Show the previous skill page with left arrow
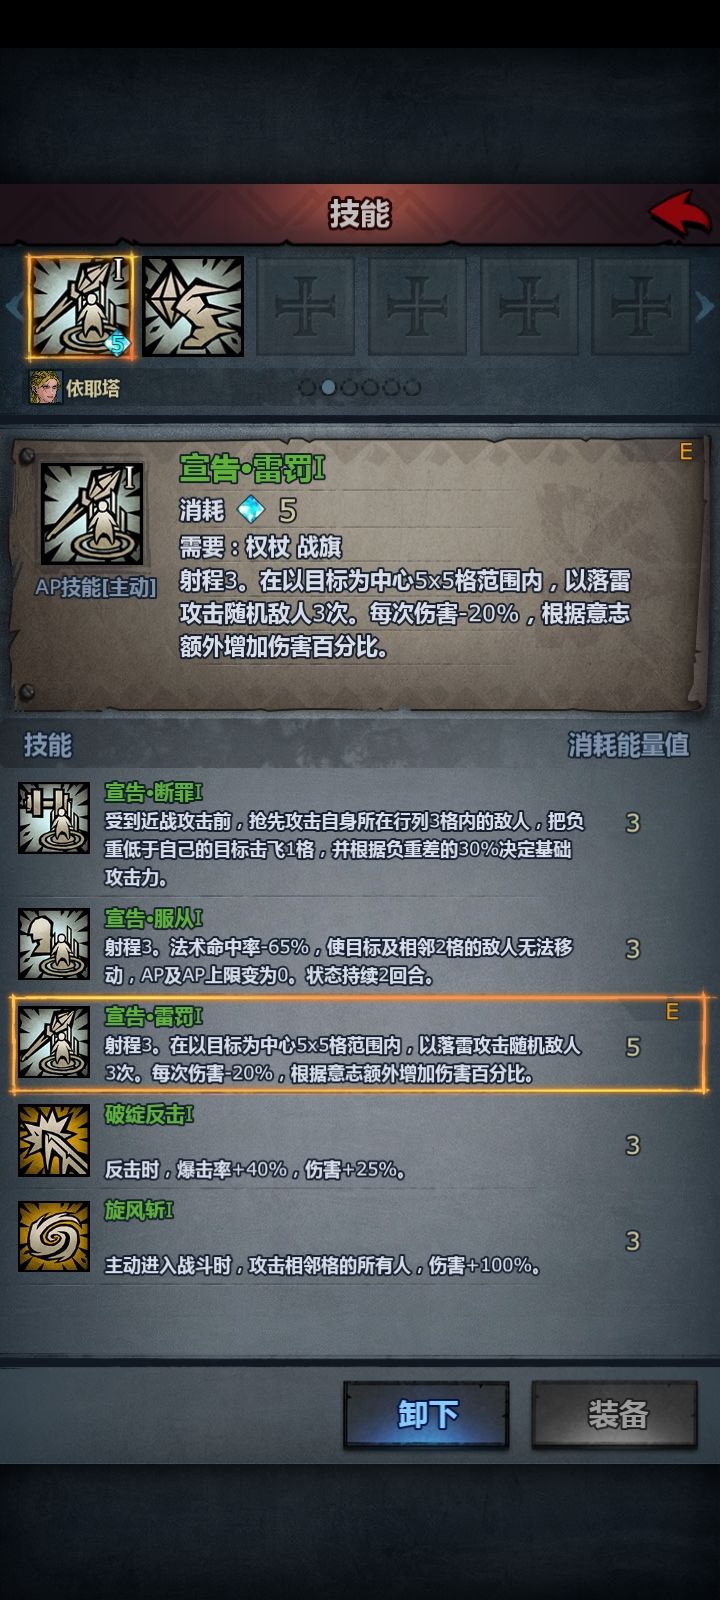This screenshot has width=720, height=1600. coord(13,306)
